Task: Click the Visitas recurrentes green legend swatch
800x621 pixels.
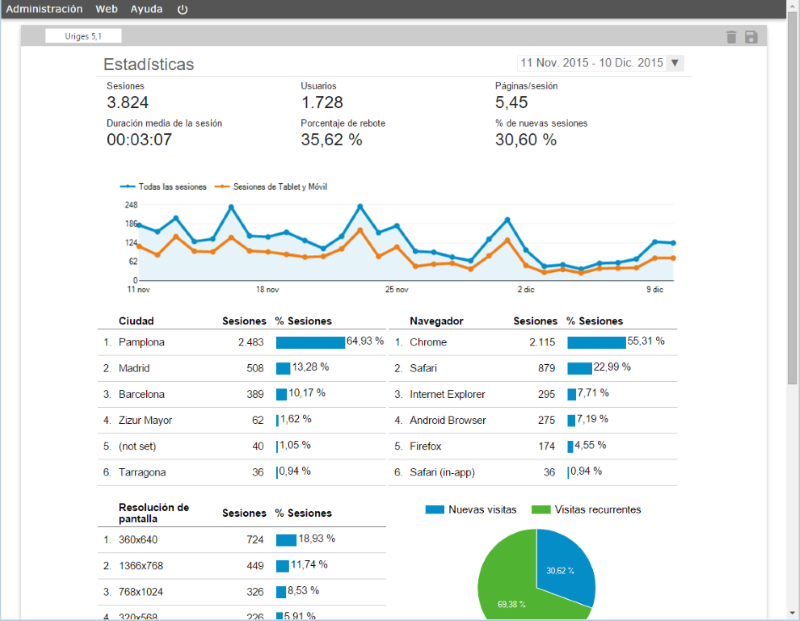Action: [541, 509]
